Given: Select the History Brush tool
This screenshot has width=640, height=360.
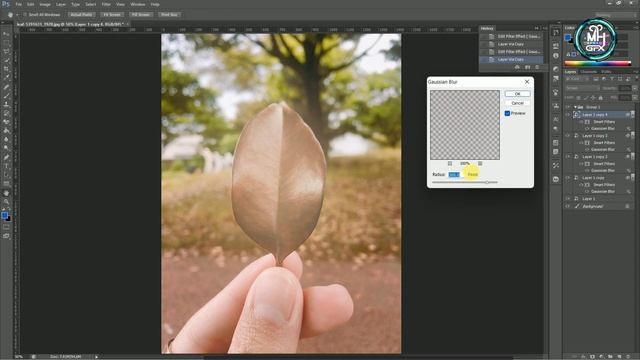Looking at the screenshot, I should [x=6, y=113].
